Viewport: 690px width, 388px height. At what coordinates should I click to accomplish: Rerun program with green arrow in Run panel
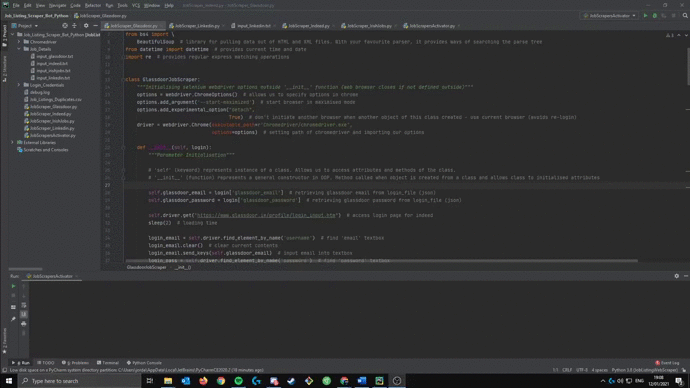click(13, 286)
